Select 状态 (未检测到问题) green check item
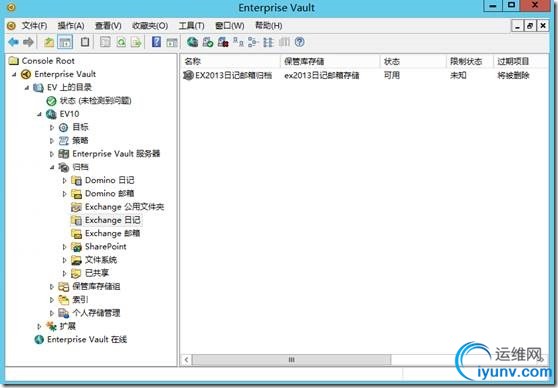558x388 pixels. click(95, 101)
